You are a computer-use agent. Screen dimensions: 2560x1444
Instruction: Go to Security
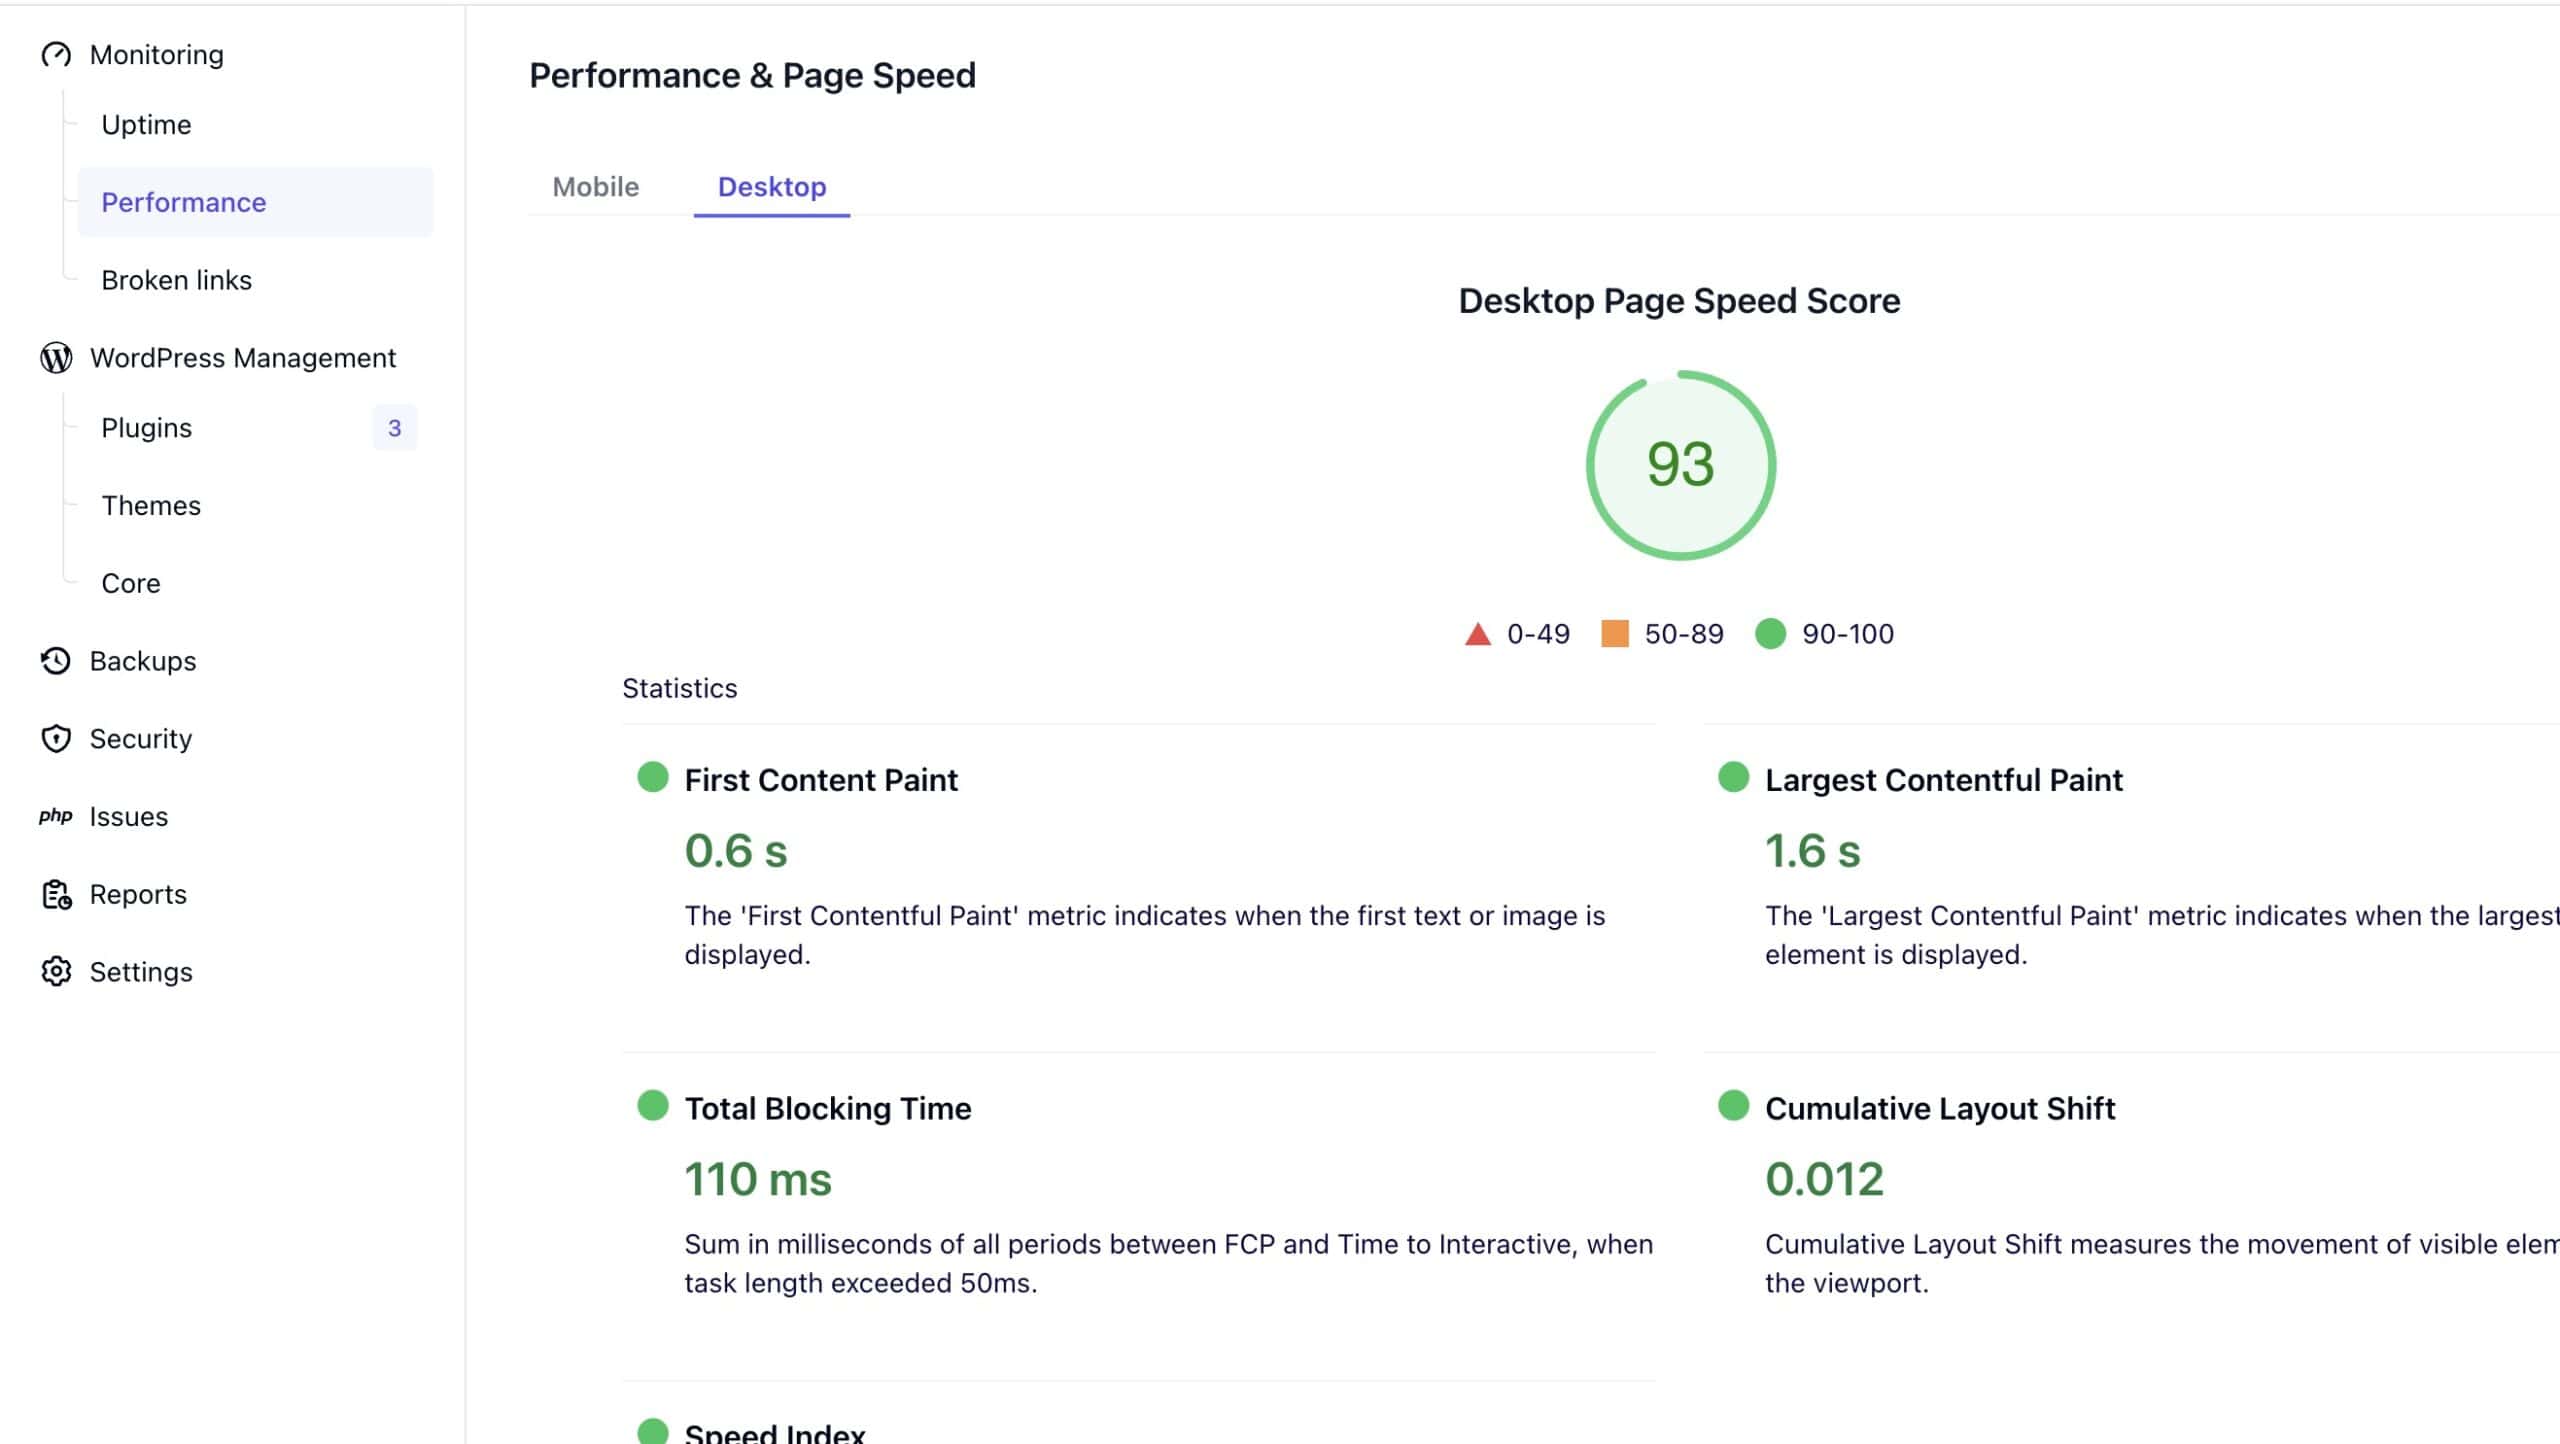tap(141, 739)
